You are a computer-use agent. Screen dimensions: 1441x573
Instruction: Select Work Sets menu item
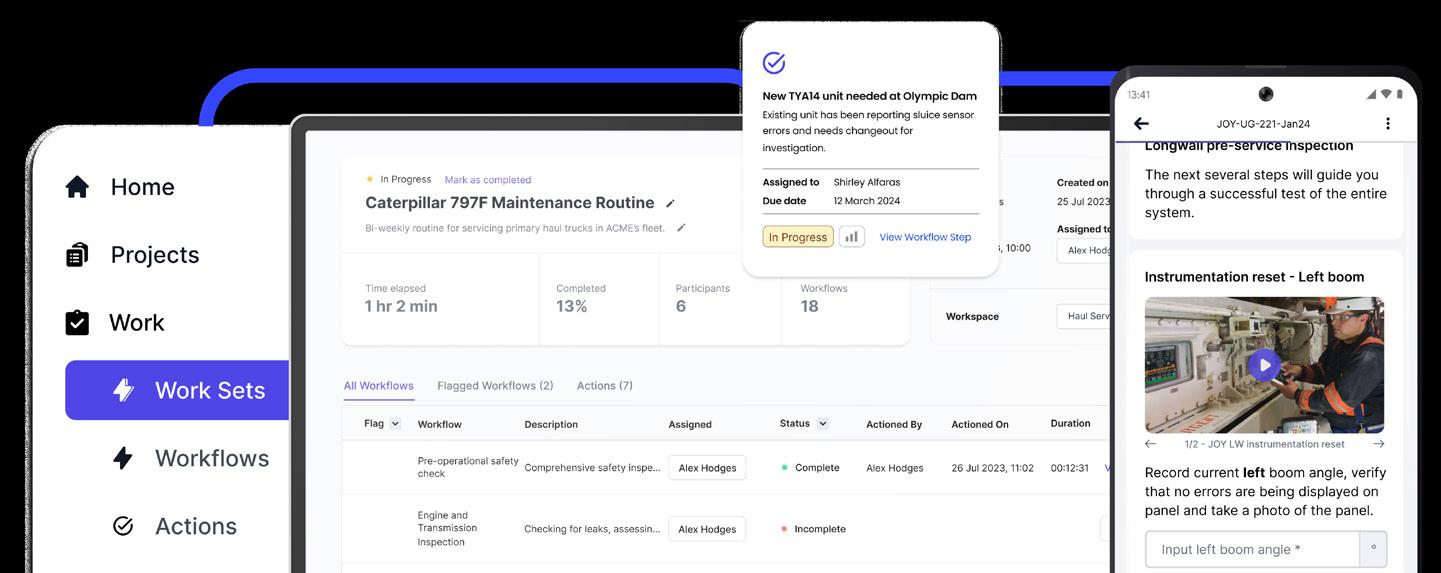tap(177, 390)
